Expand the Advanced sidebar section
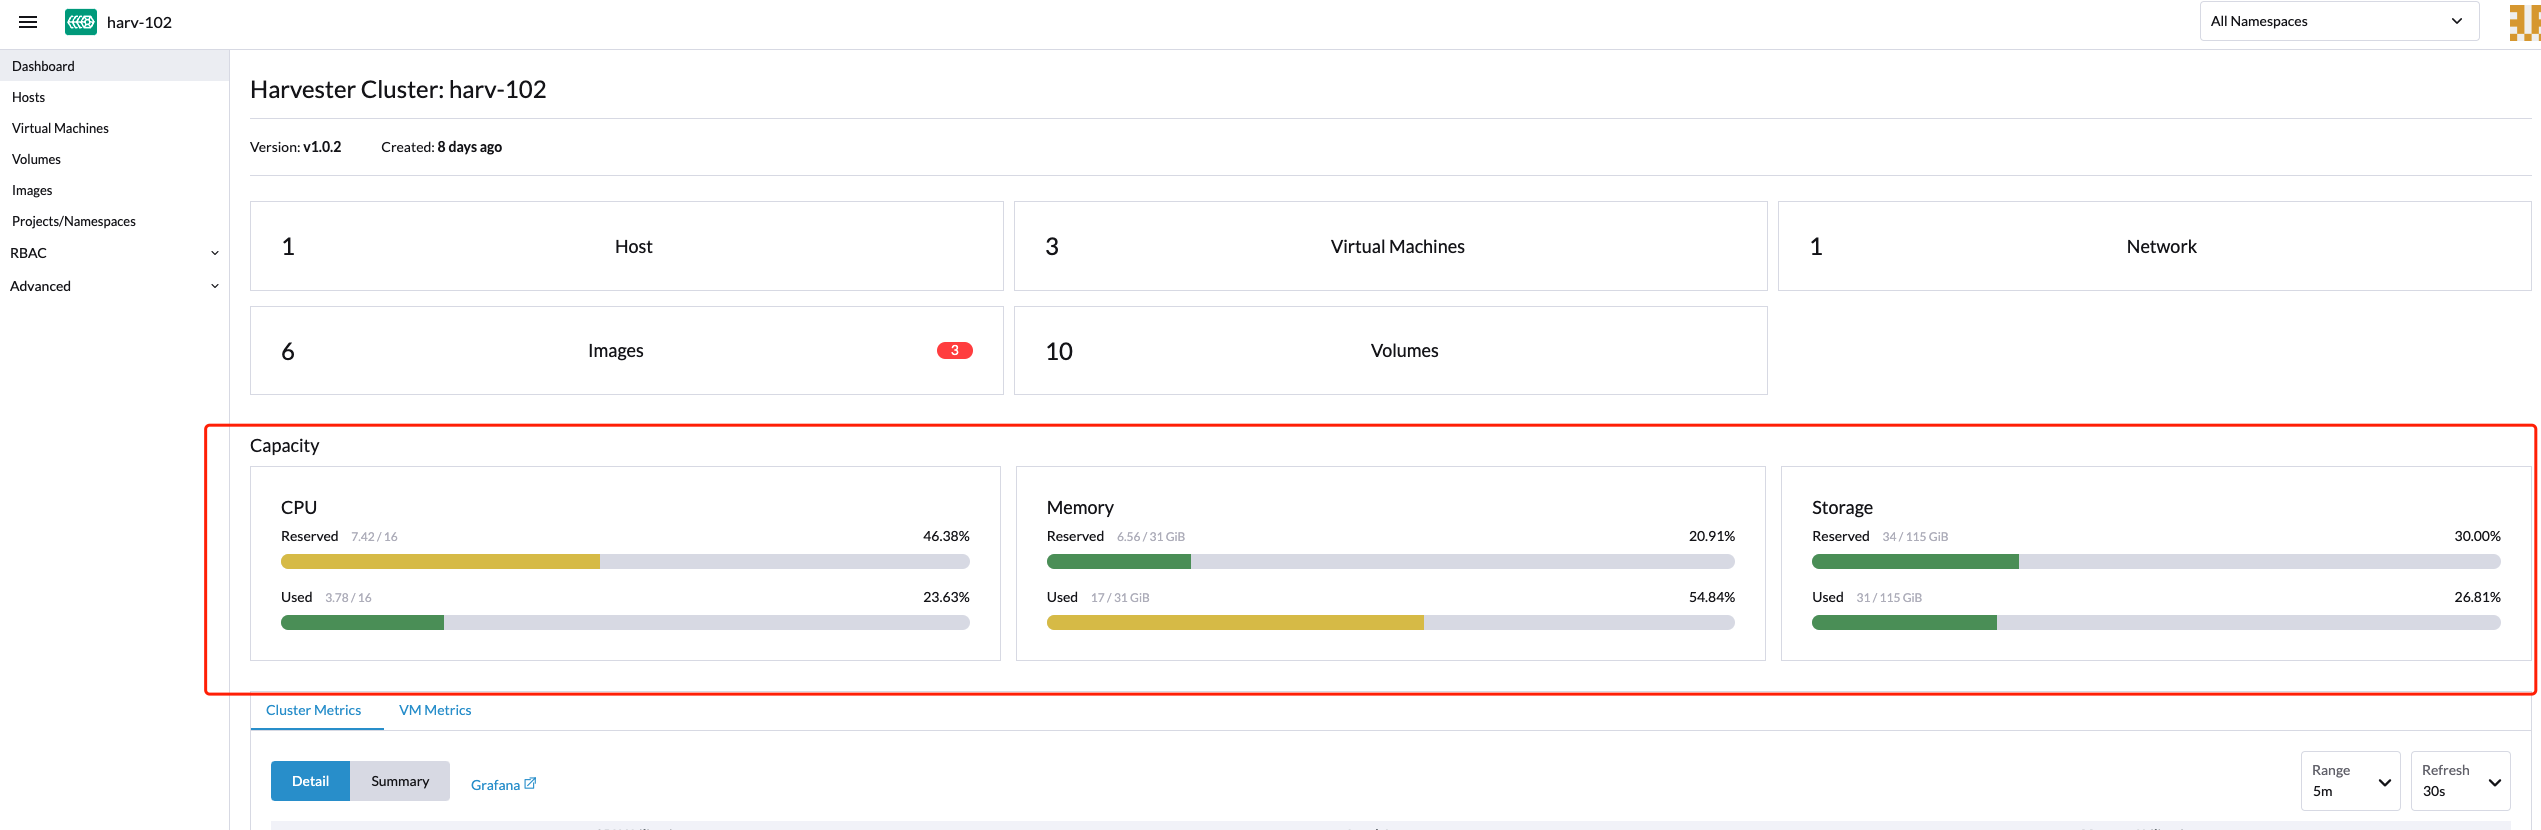The image size is (2541, 830). click(114, 286)
